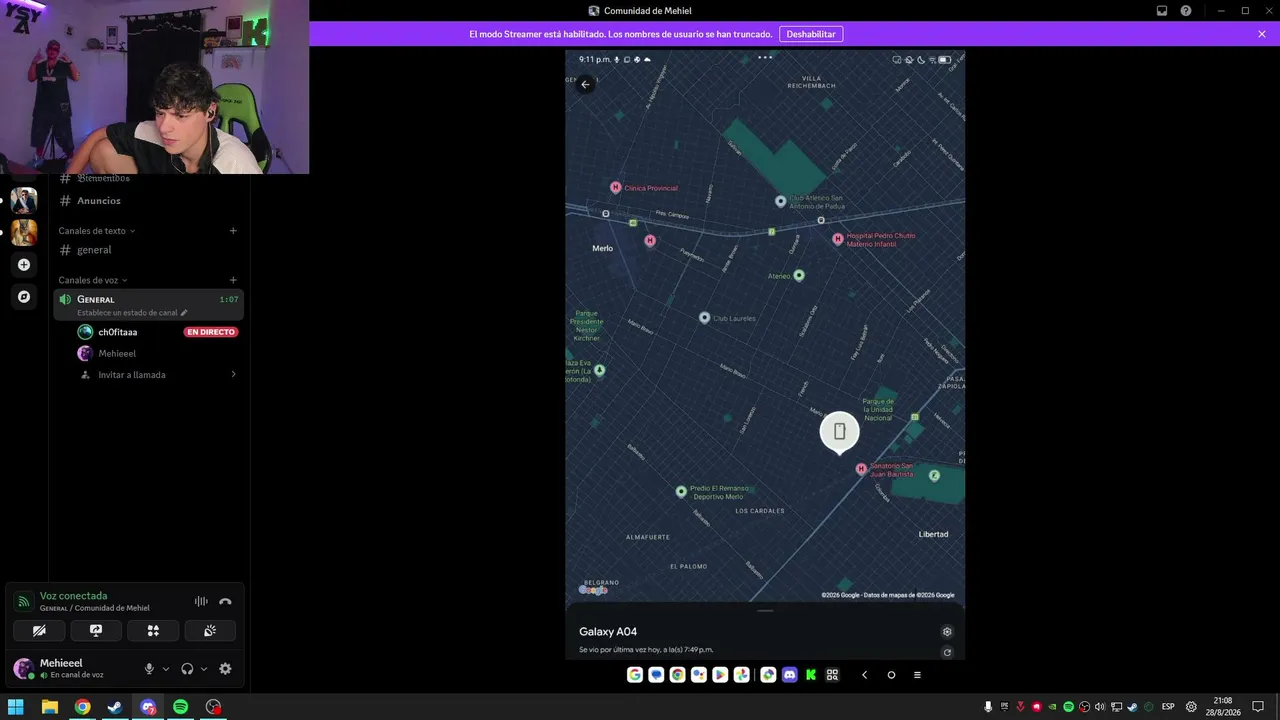This screenshot has width=1280, height=720.
Task: Select ch0fitaaa in voice channel
Action: point(118,332)
